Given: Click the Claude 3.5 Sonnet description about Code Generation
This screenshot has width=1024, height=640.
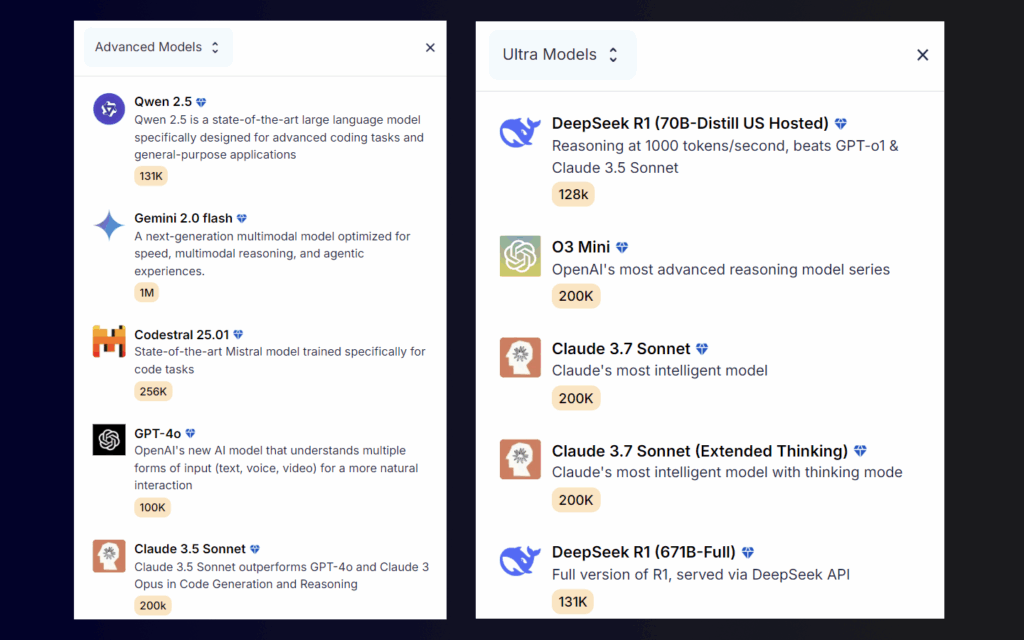Looking at the screenshot, I should [x=281, y=575].
